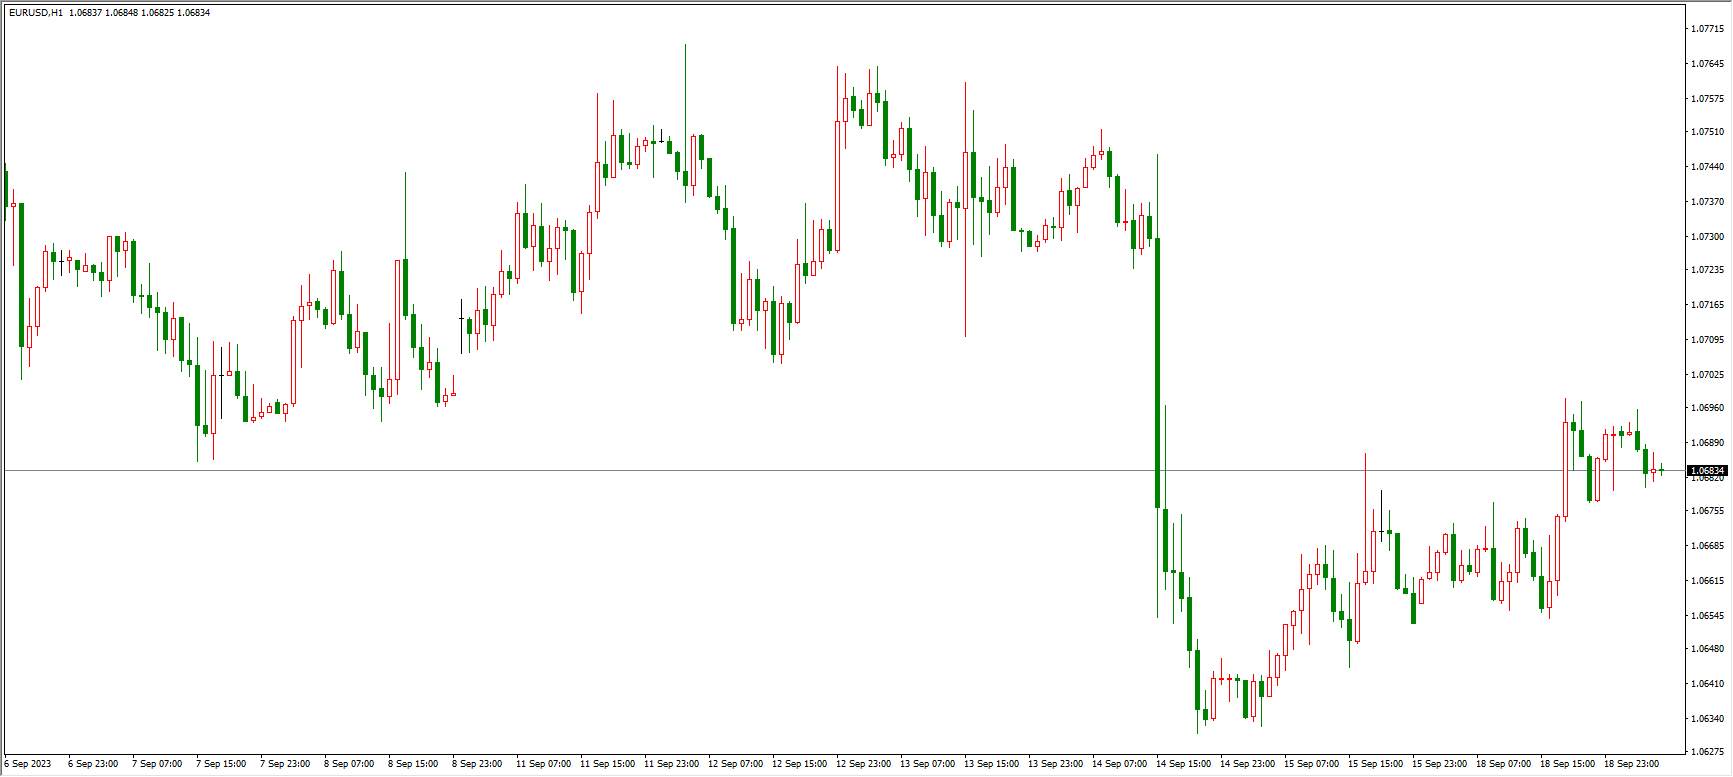Select the 6 Sep 23:00 time label

tap(93, 764)
